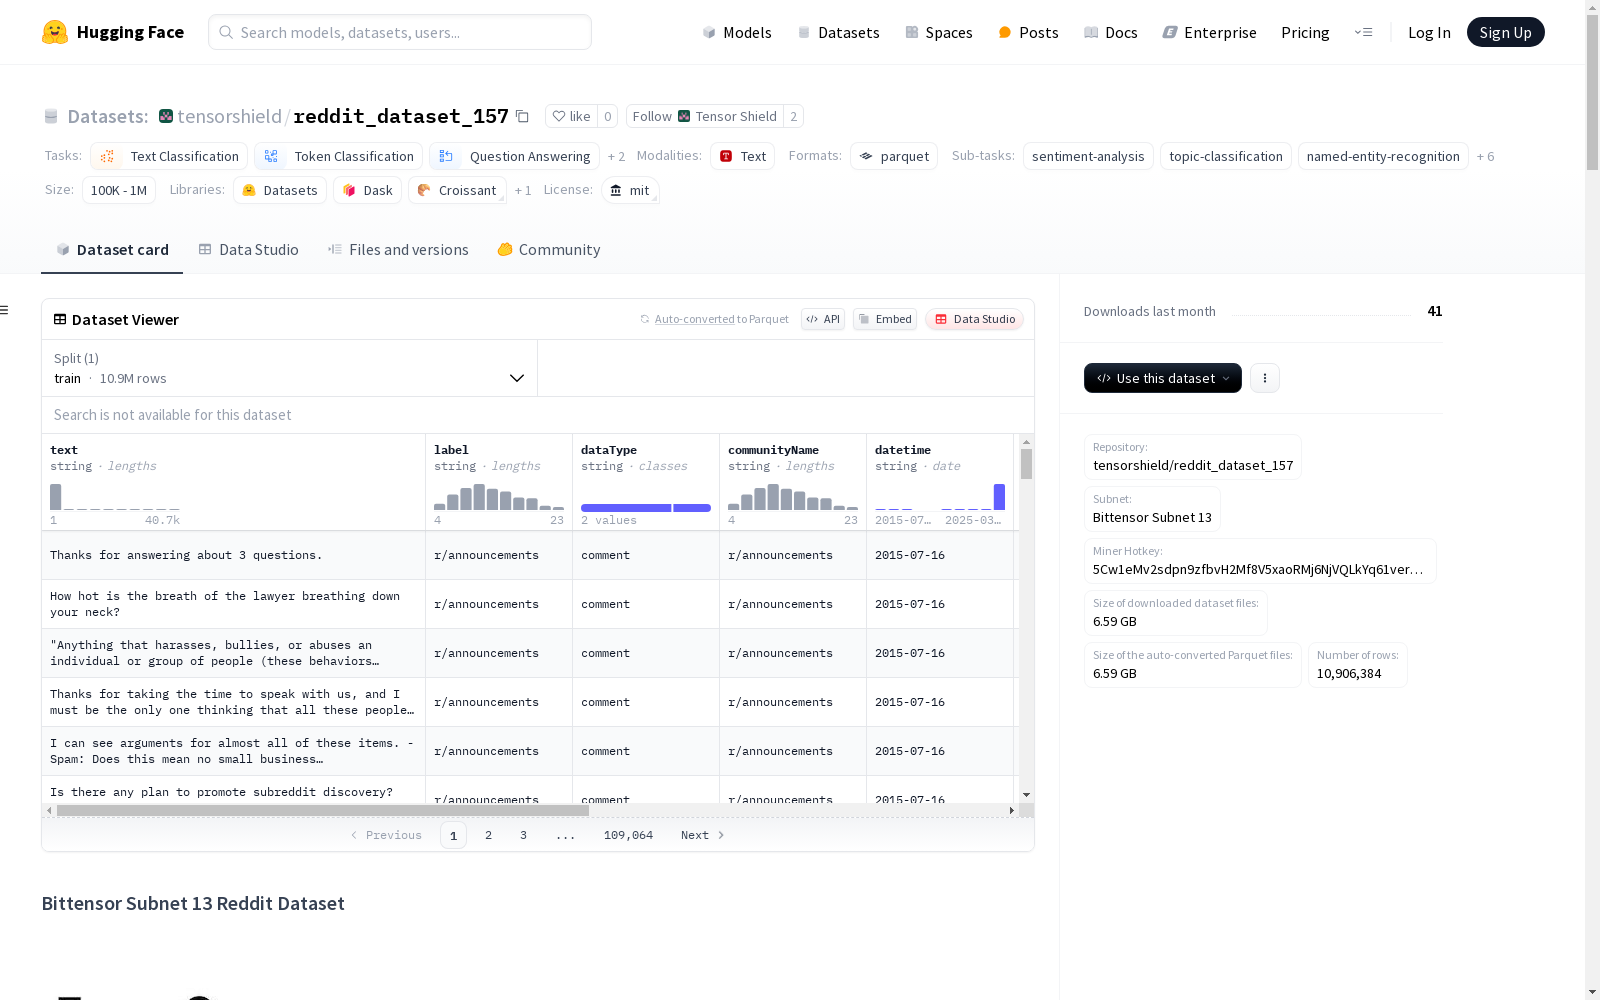Go to the Next page of rows
Image resolution: width=1600 pixels, height=1000 pixels.
tap(703, 835)
